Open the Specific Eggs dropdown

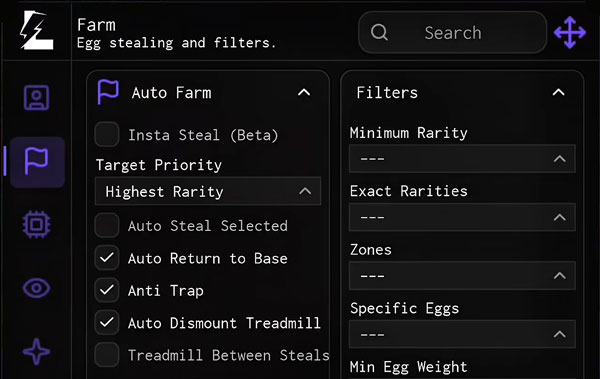tap(462, 334)
